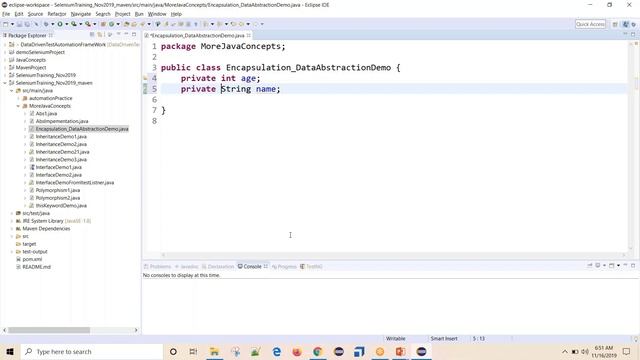The width and height of the screenshot is (640, 360).
Task: Open the Navigate menu
Action: click(81, 14)
